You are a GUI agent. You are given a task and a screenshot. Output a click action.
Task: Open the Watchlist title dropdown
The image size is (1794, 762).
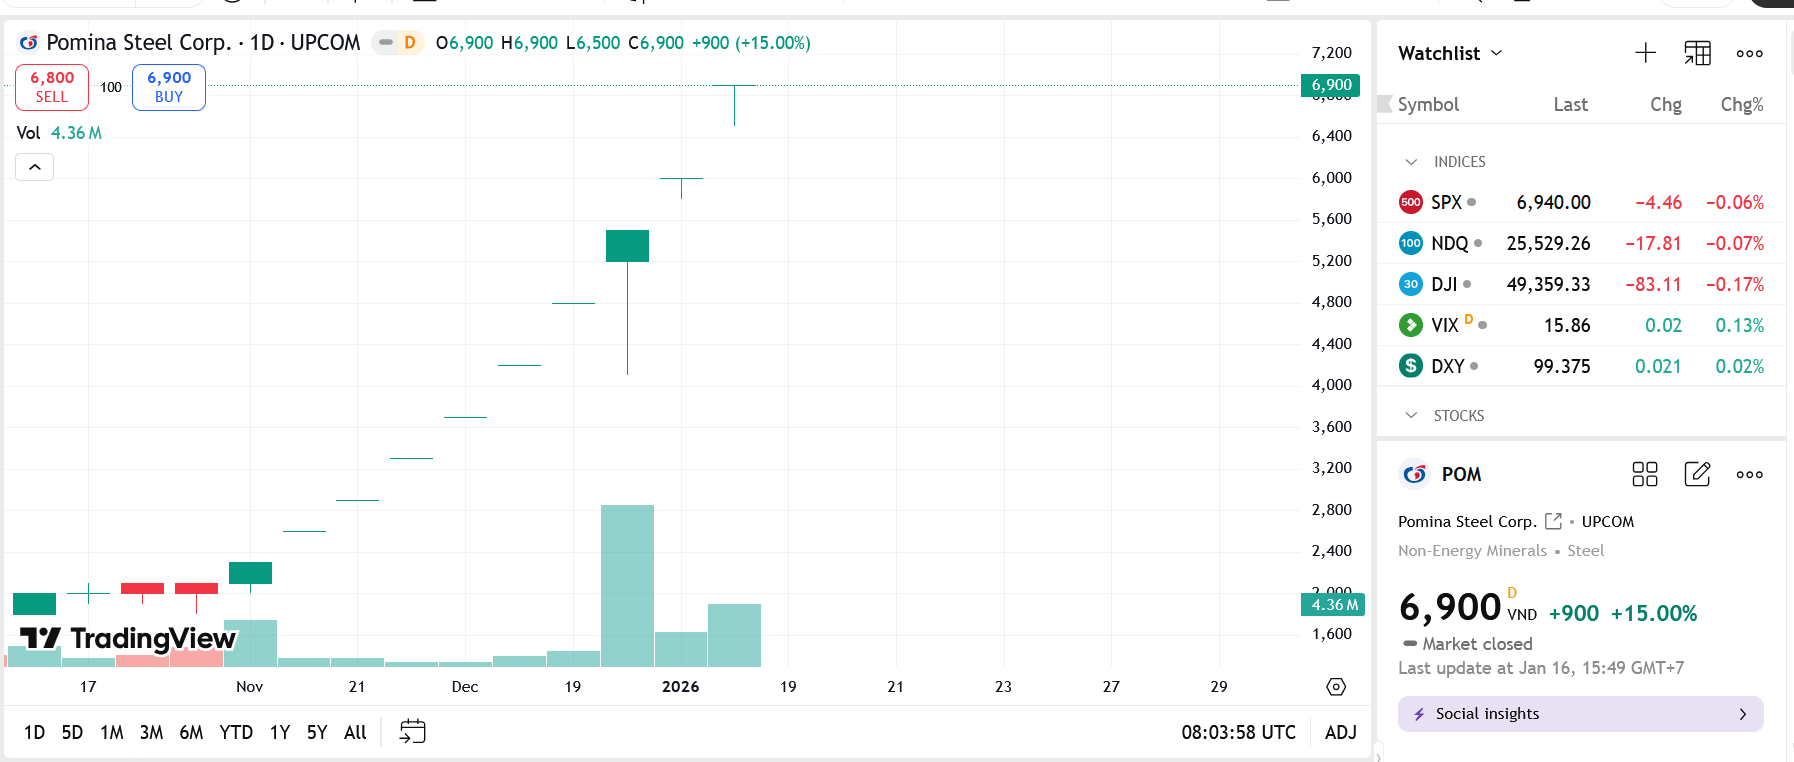click(x=1450, y=53)
